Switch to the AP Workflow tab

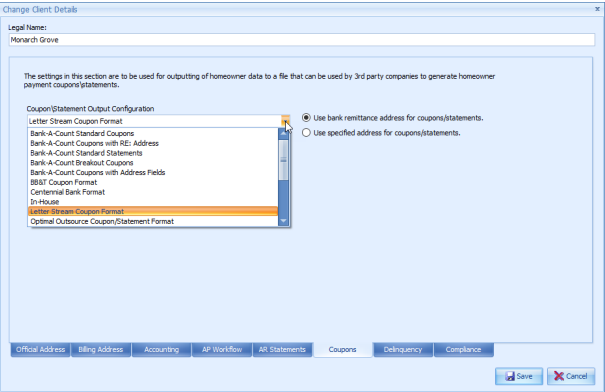coord(222,350)
